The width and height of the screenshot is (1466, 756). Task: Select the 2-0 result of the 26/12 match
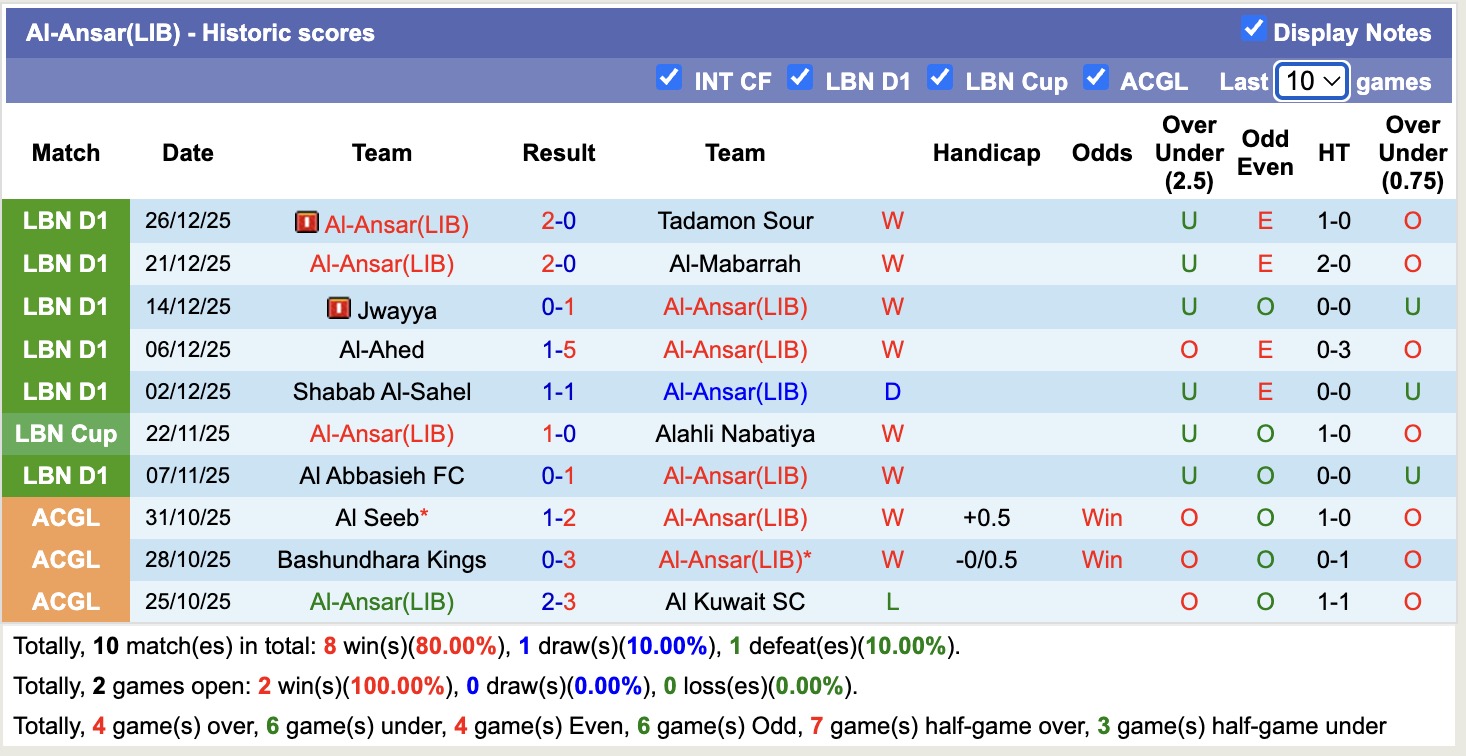(559, 221)
